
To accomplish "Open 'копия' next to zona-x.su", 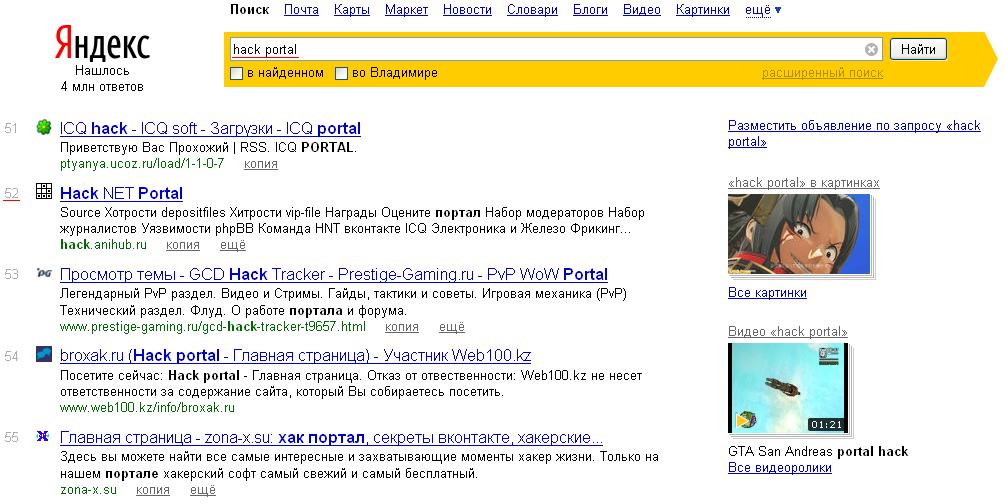I will [x=153, y=490].
